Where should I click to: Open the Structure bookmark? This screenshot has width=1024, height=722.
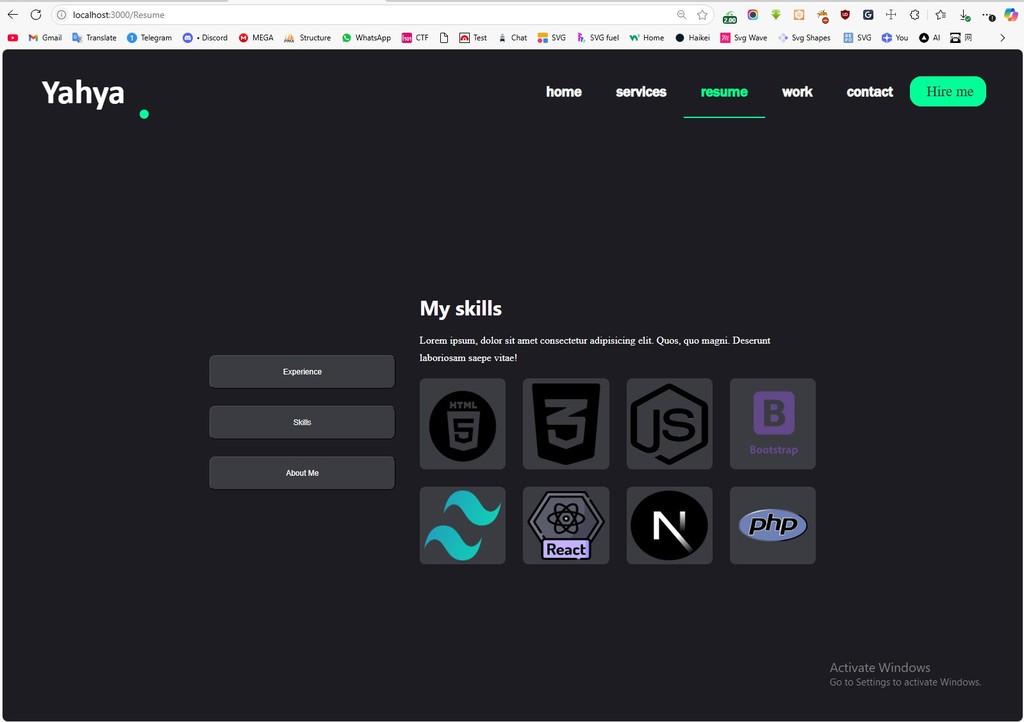(x=307, y=38)
